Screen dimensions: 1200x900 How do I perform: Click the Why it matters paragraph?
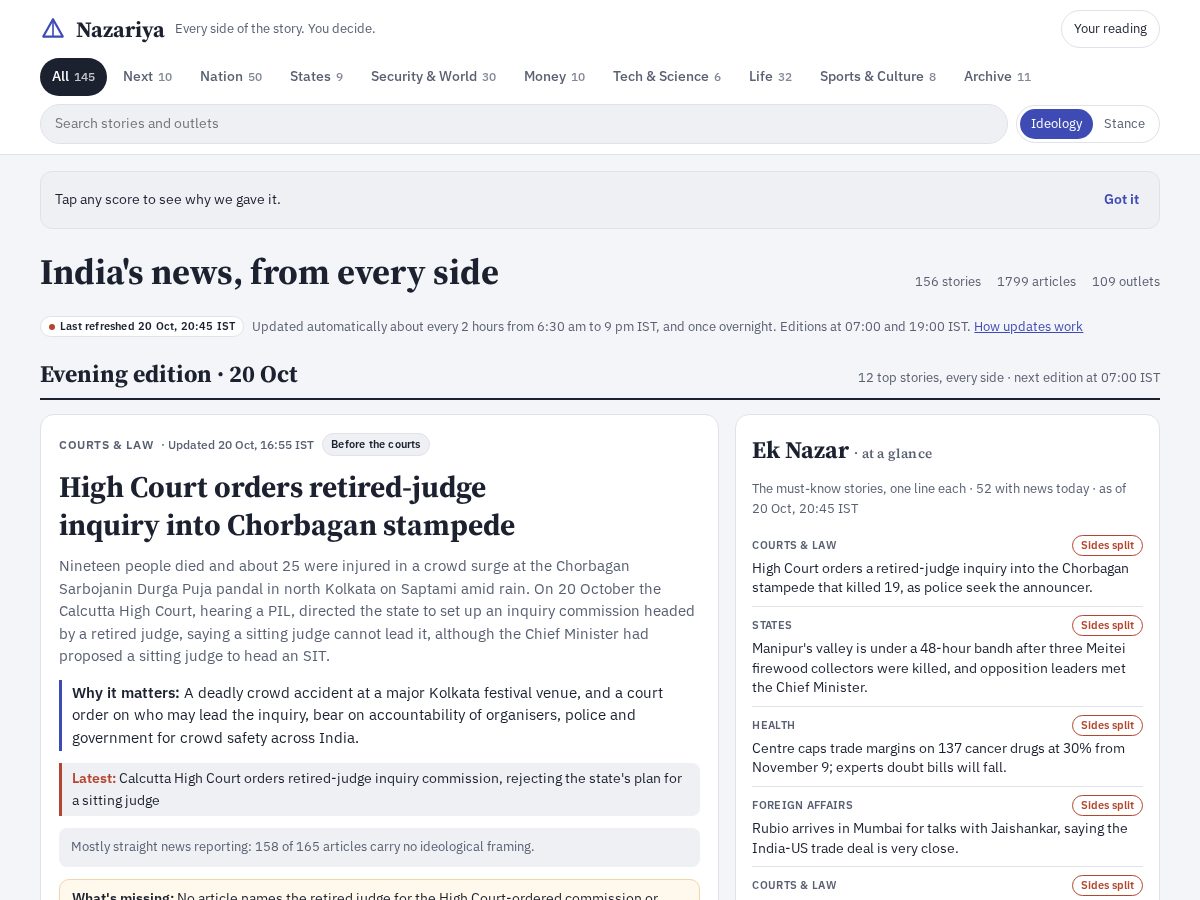[x=379, y=716]
